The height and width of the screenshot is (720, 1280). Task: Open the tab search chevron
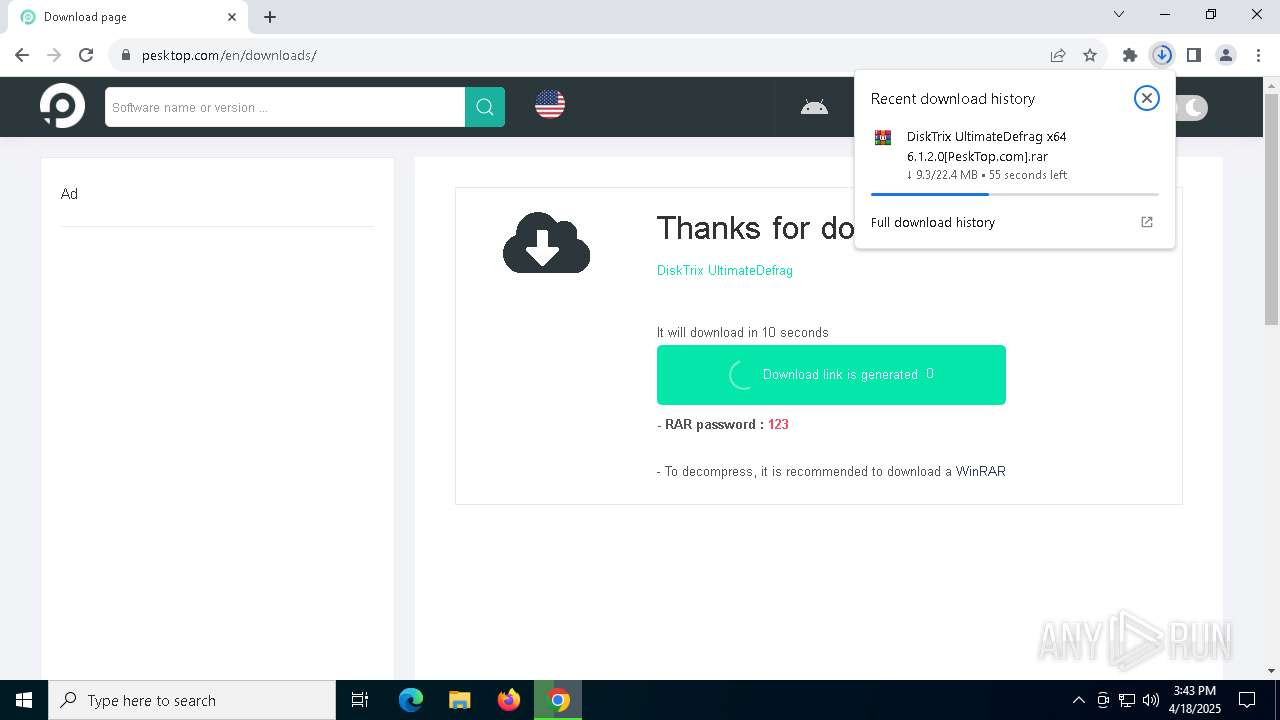[x=1119, y=14]
